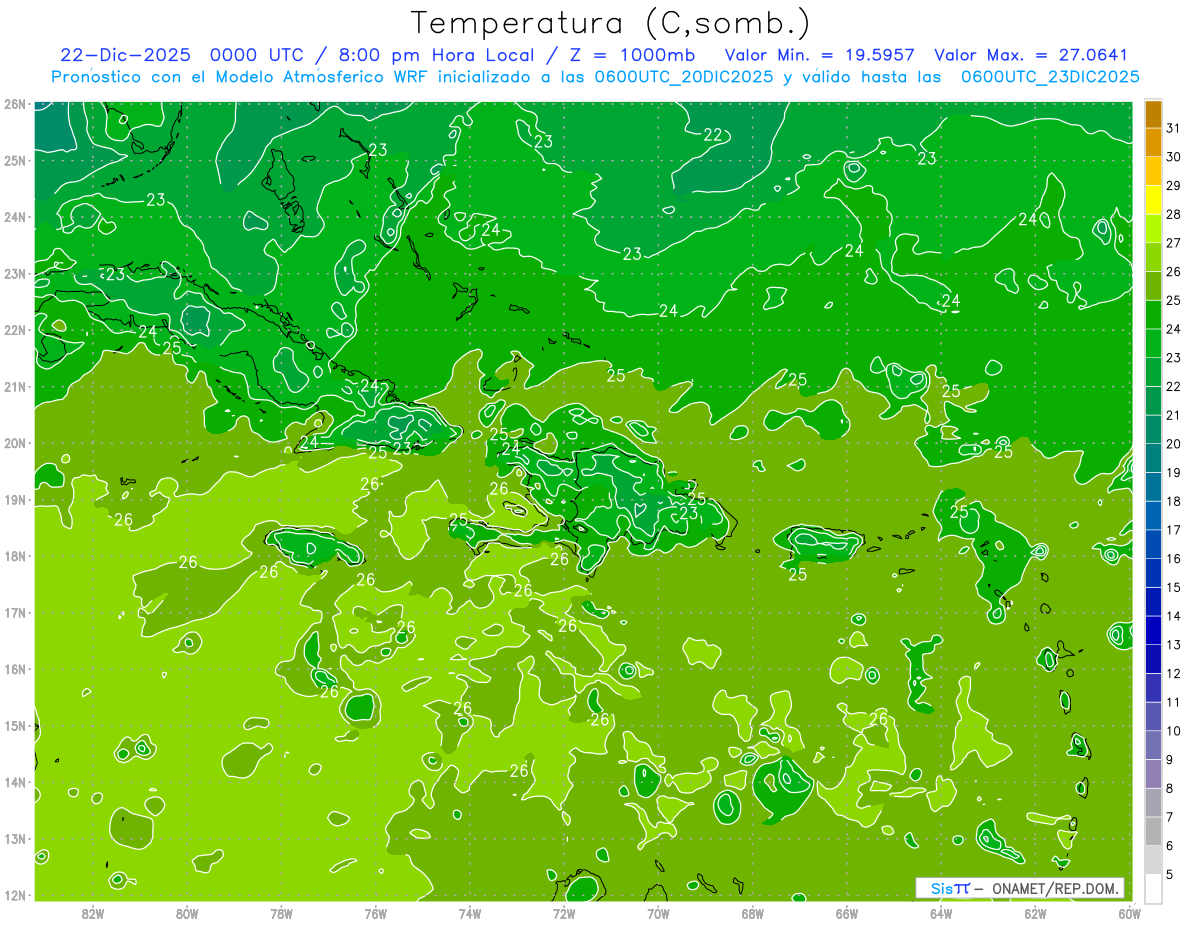Viewport: 1200px width, 927px height.
Task: Click the '22N' latitude axis label
Action: pos(14,330)
